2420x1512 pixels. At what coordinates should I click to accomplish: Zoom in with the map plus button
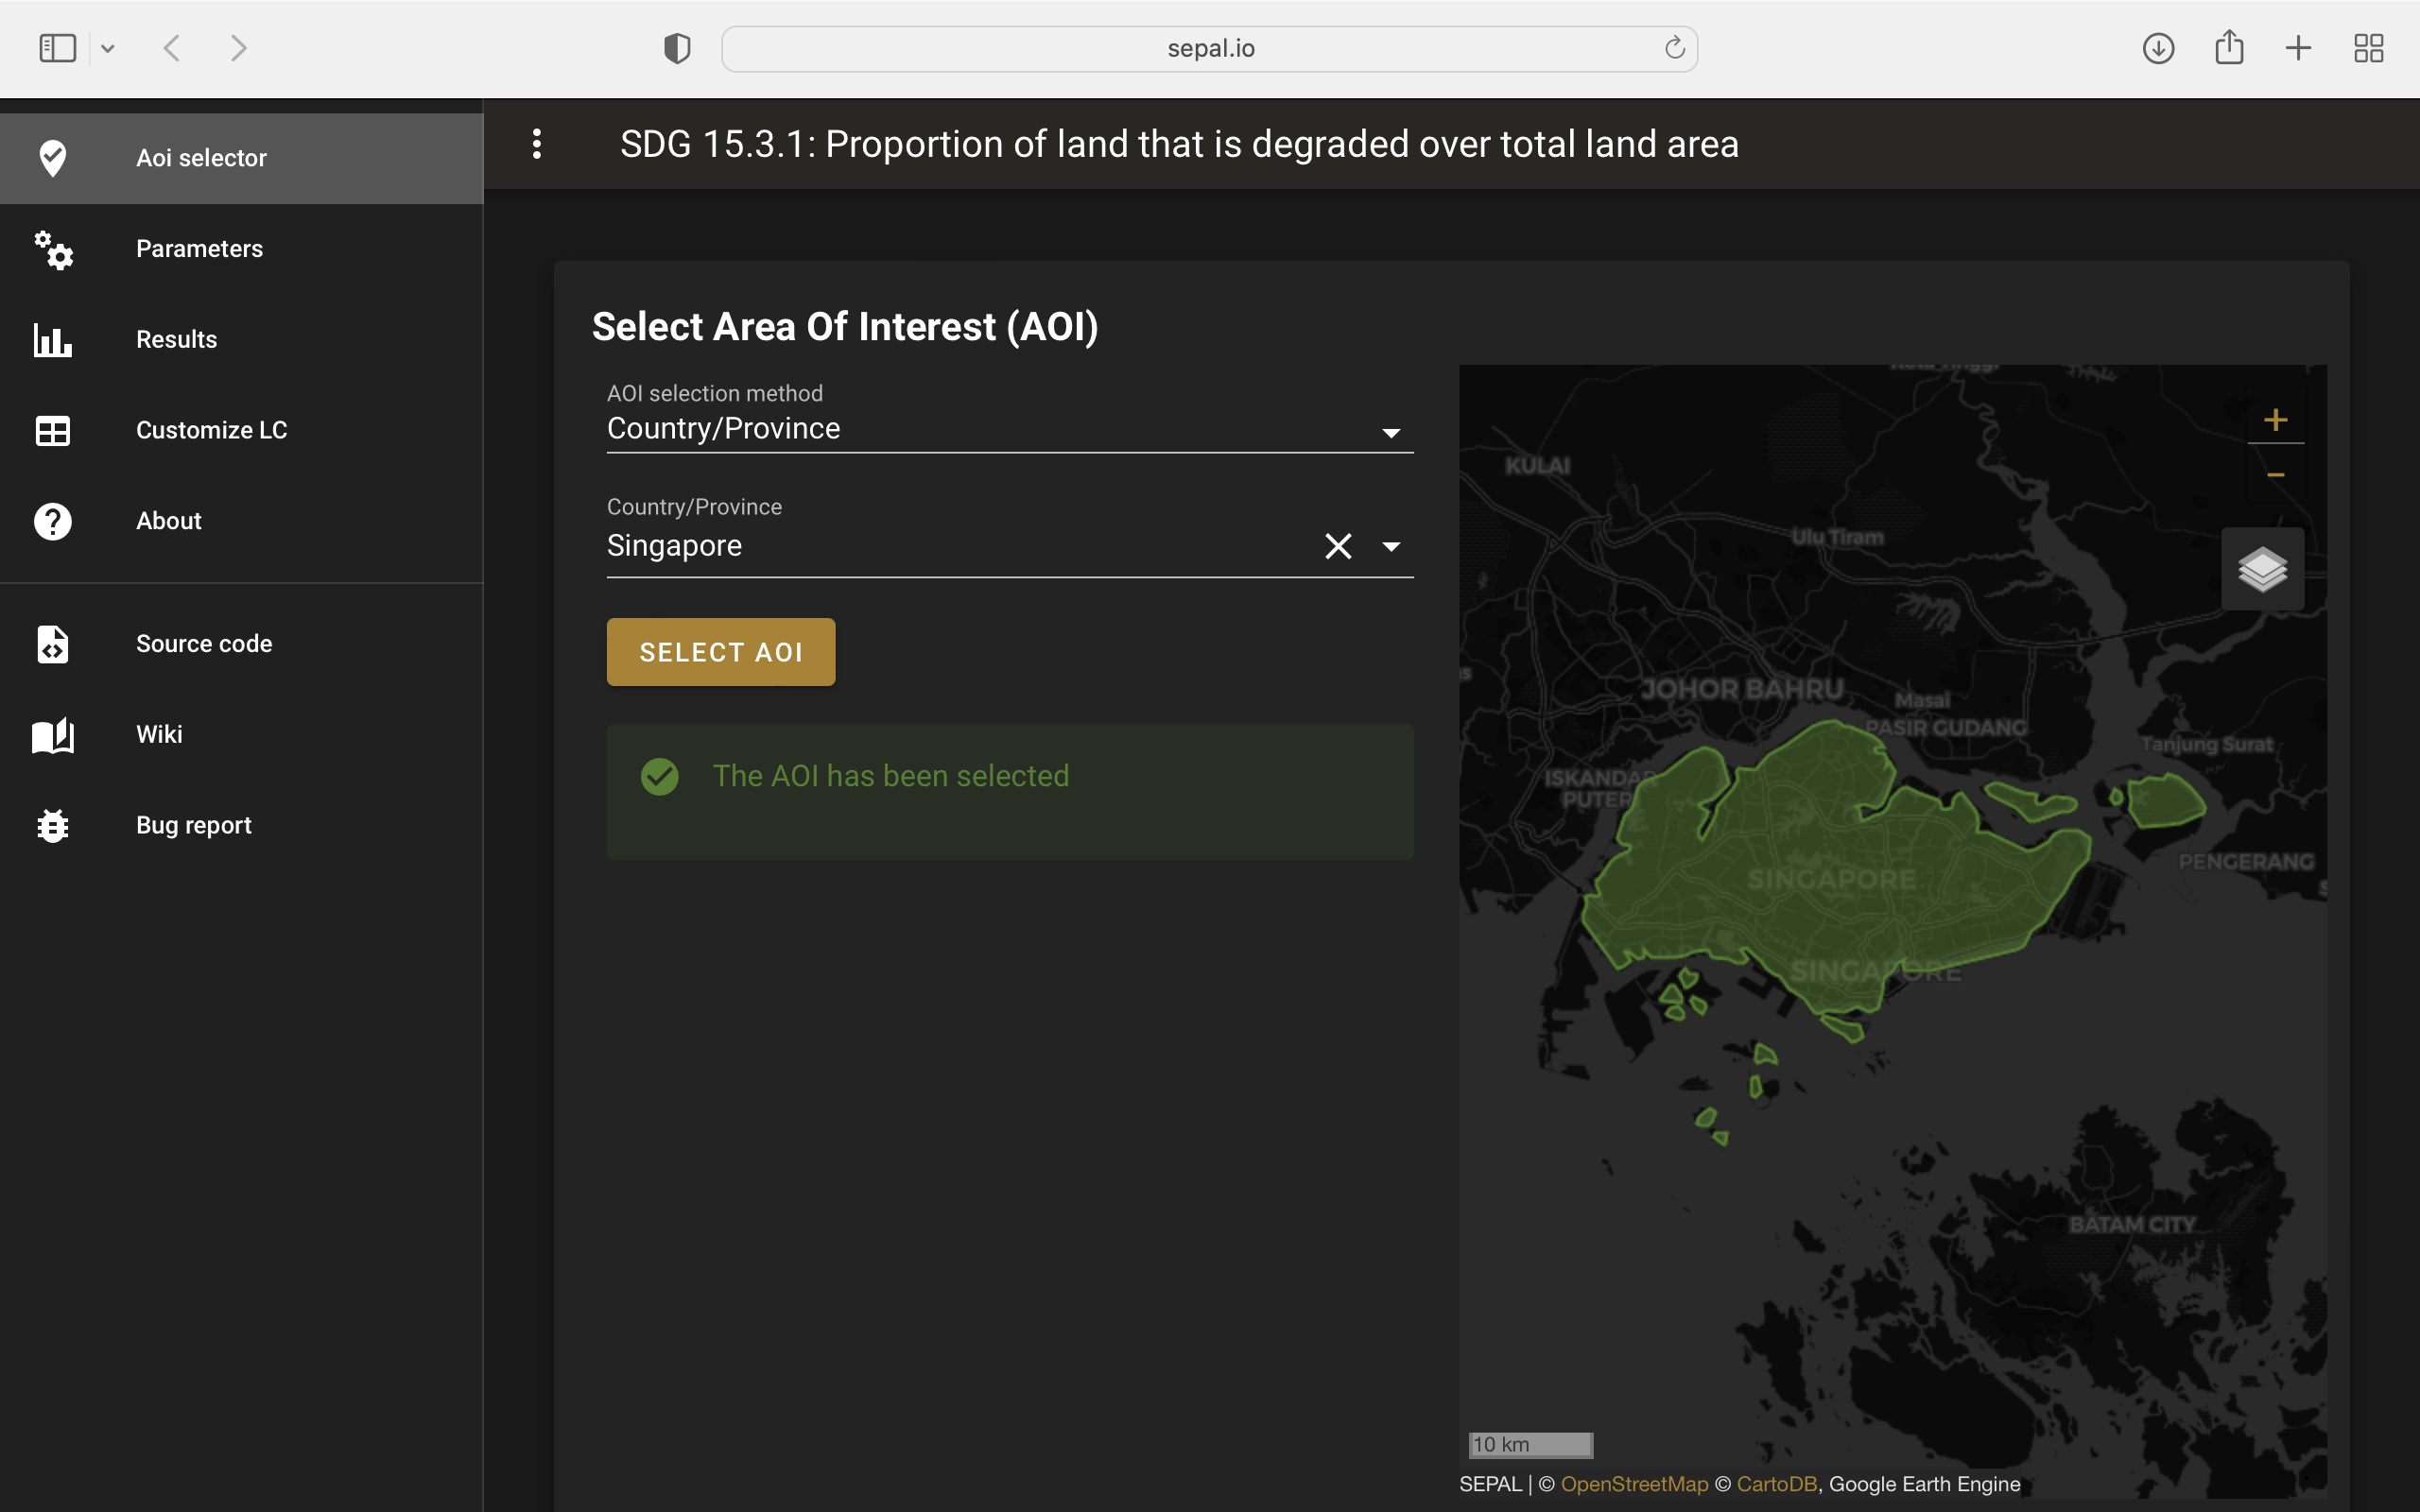click(2275, 420)
